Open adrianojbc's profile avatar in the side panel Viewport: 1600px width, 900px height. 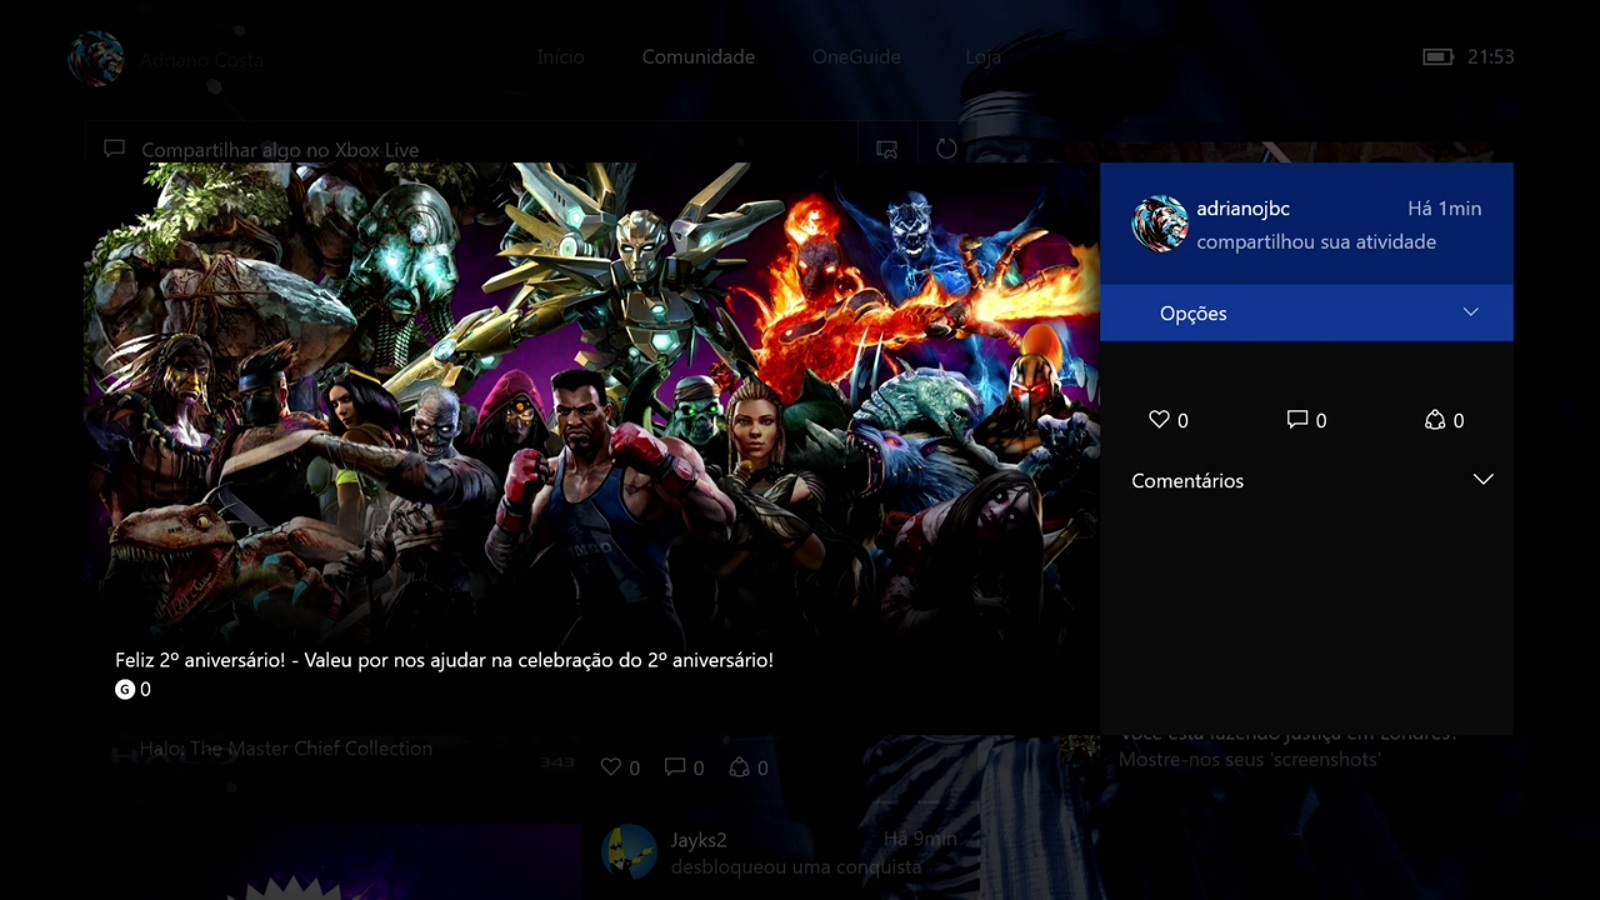click(1159, 224)
